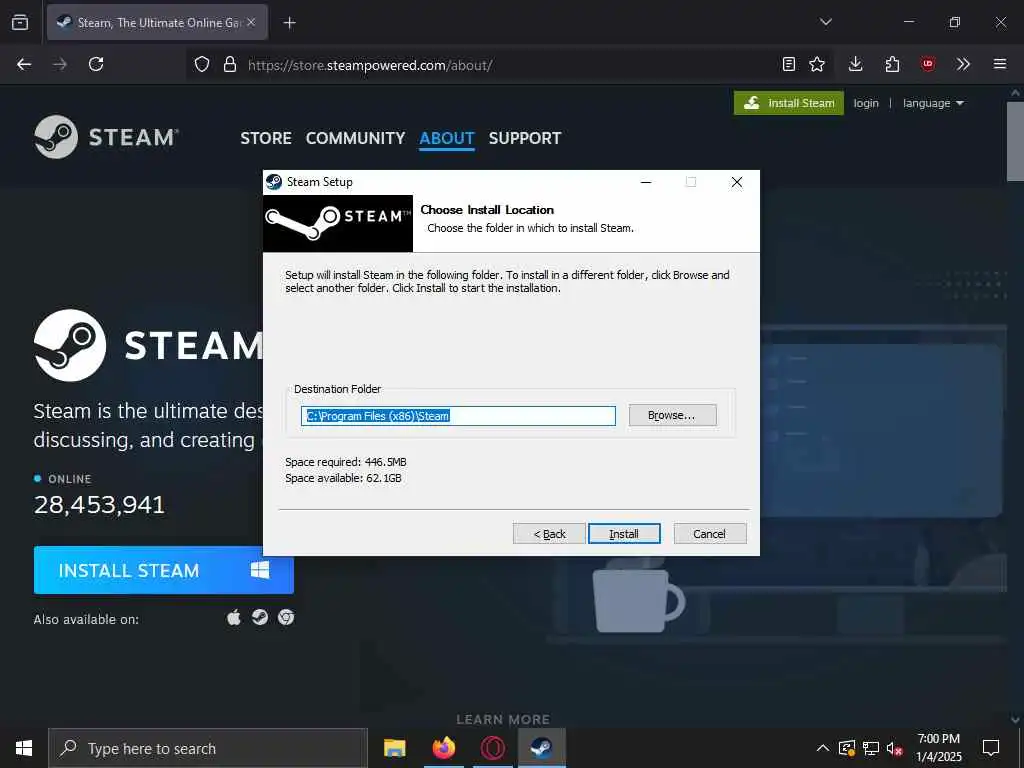Open a new Firefox tab
The height and width of the screenshot is (768, 1024).
point(289,23)
